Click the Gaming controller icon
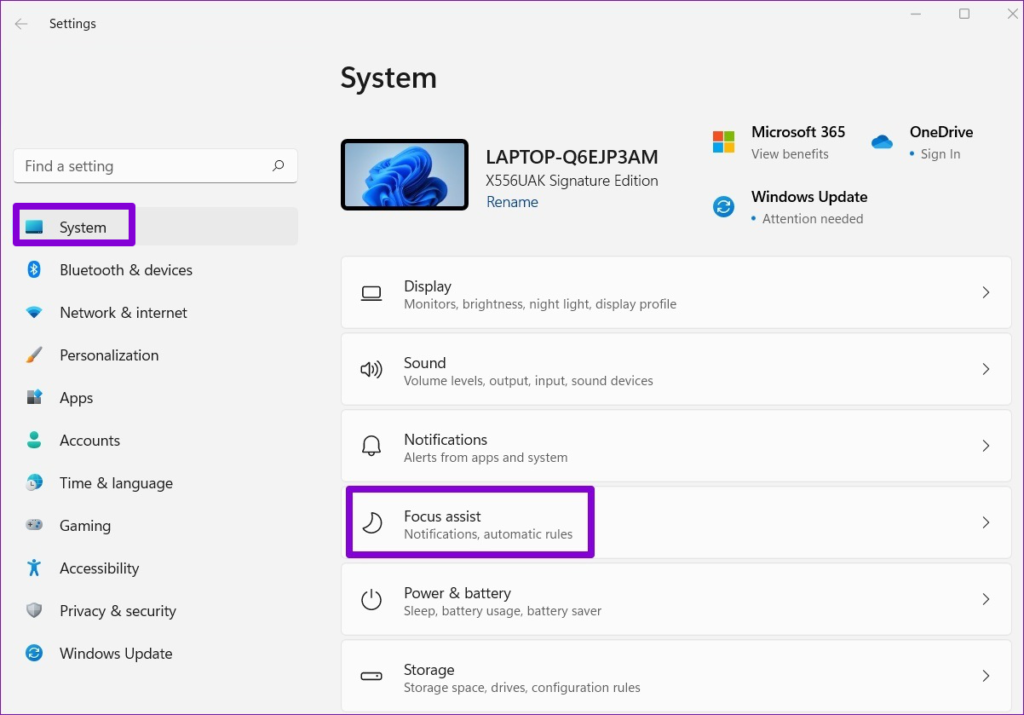The image size is (1024, 715). 34,526
